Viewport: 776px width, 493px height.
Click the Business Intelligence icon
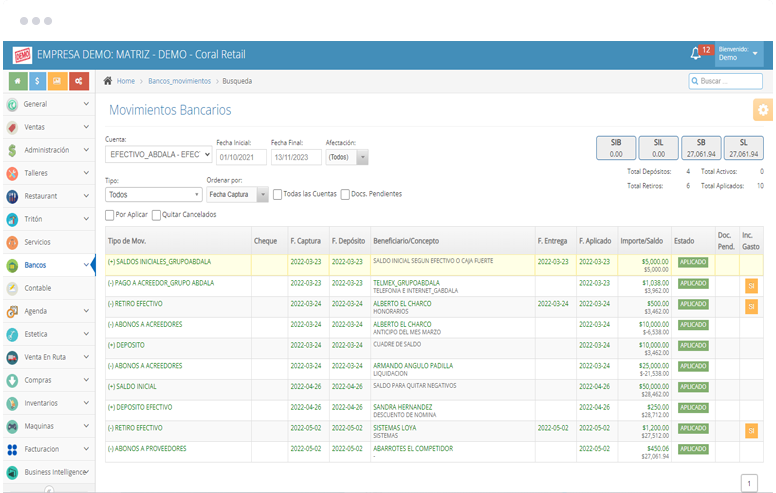12,473
